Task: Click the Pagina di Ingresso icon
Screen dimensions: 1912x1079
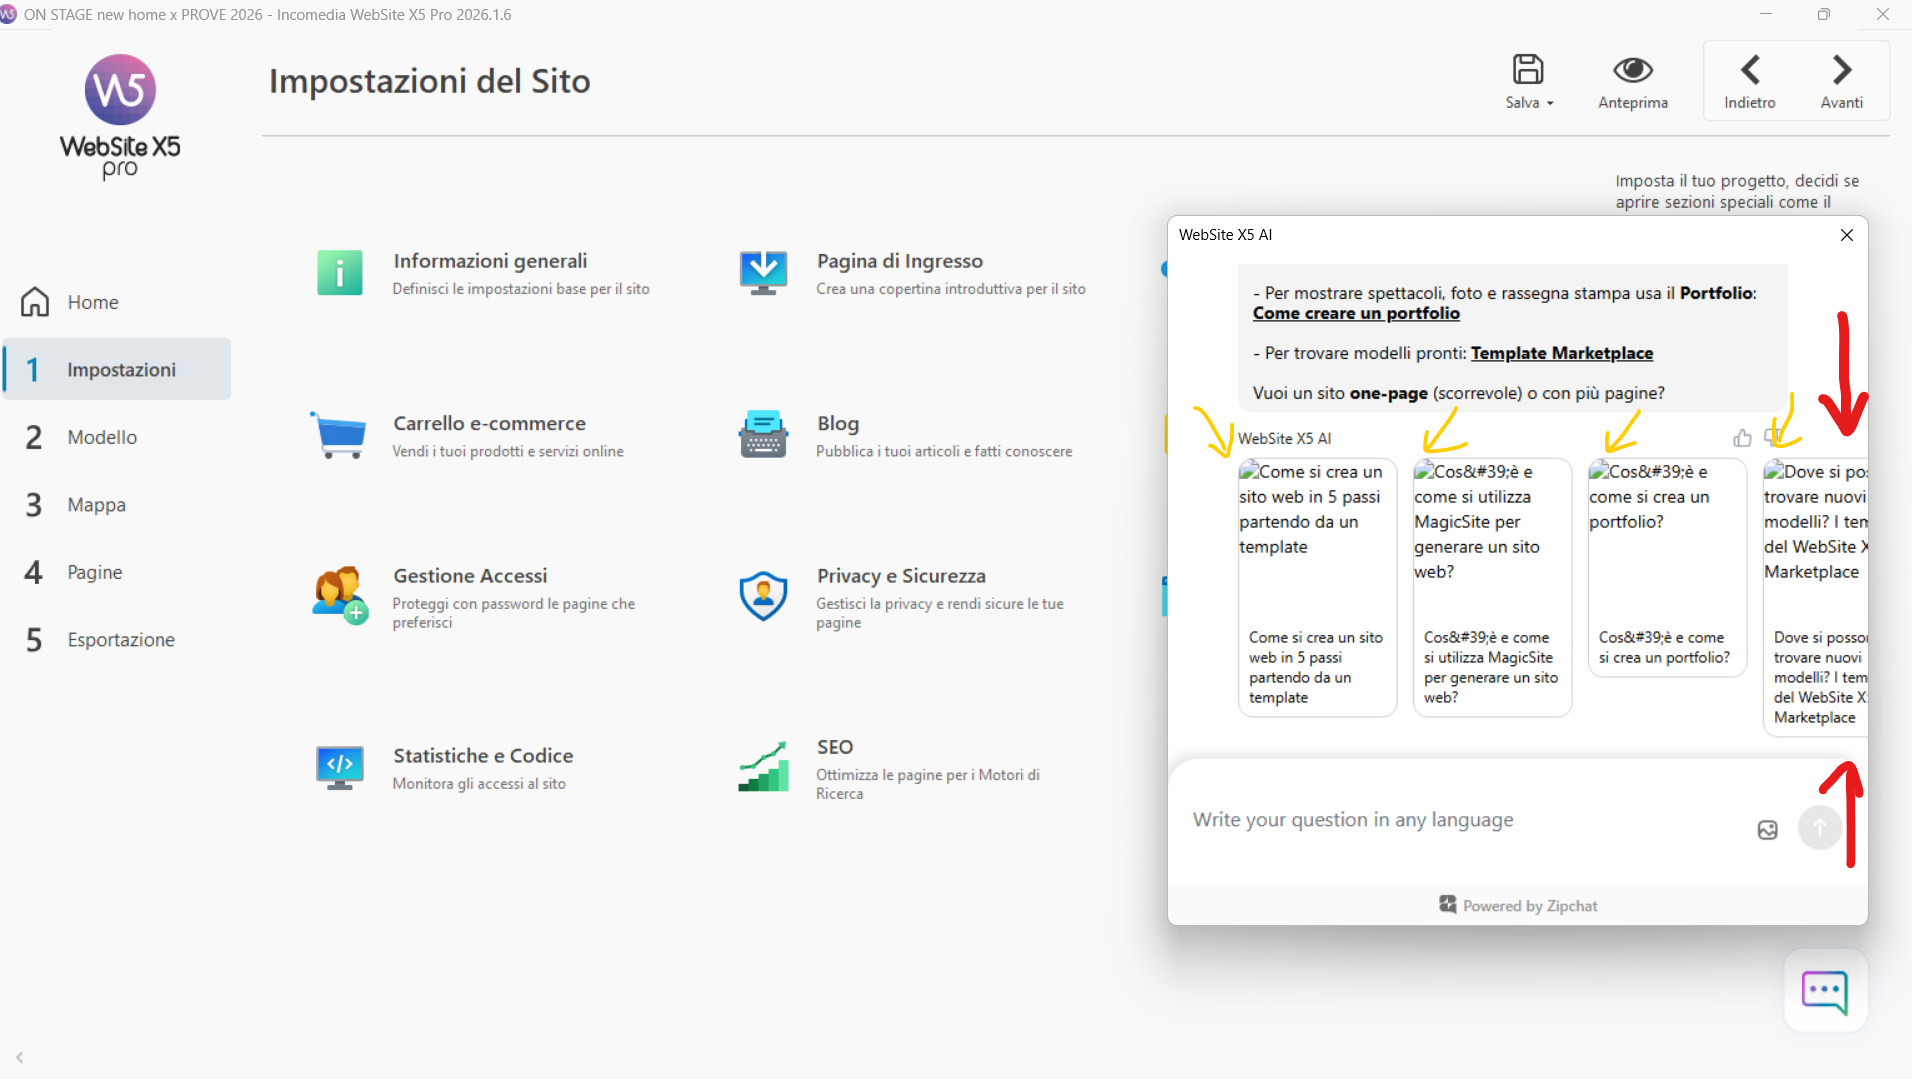Action: [763, 273]
